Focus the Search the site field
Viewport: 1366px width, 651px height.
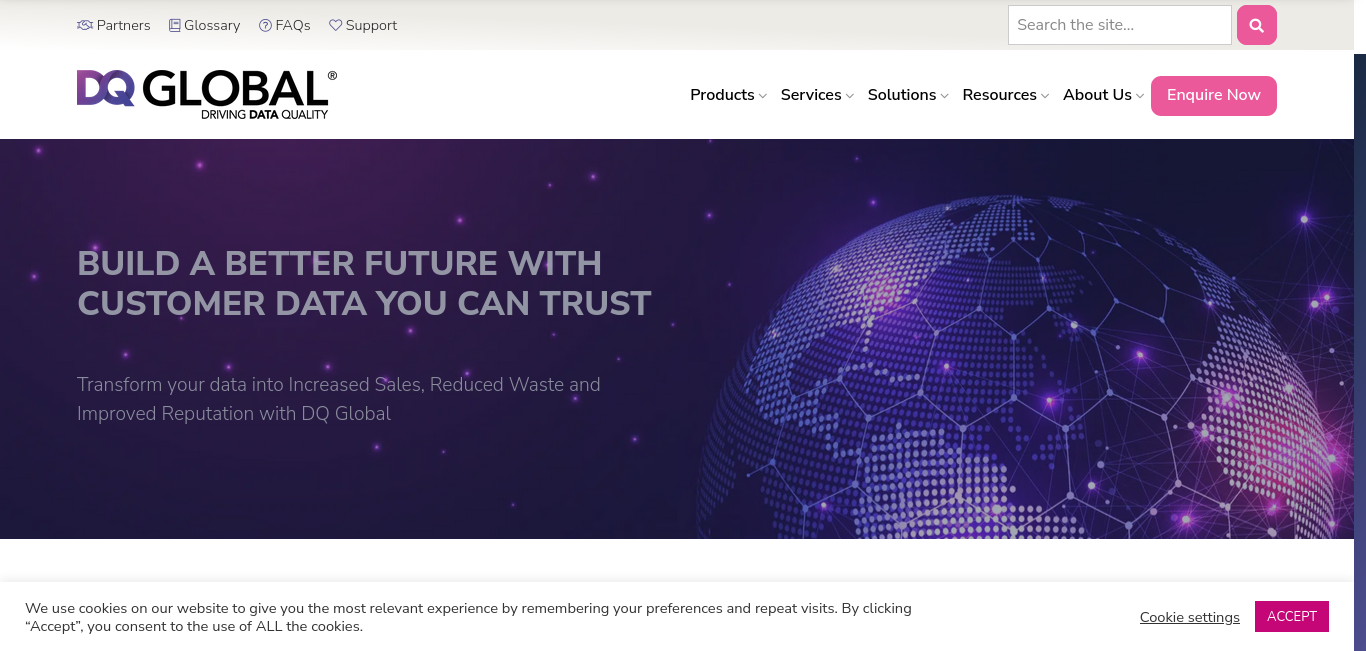click(1119, 25)
